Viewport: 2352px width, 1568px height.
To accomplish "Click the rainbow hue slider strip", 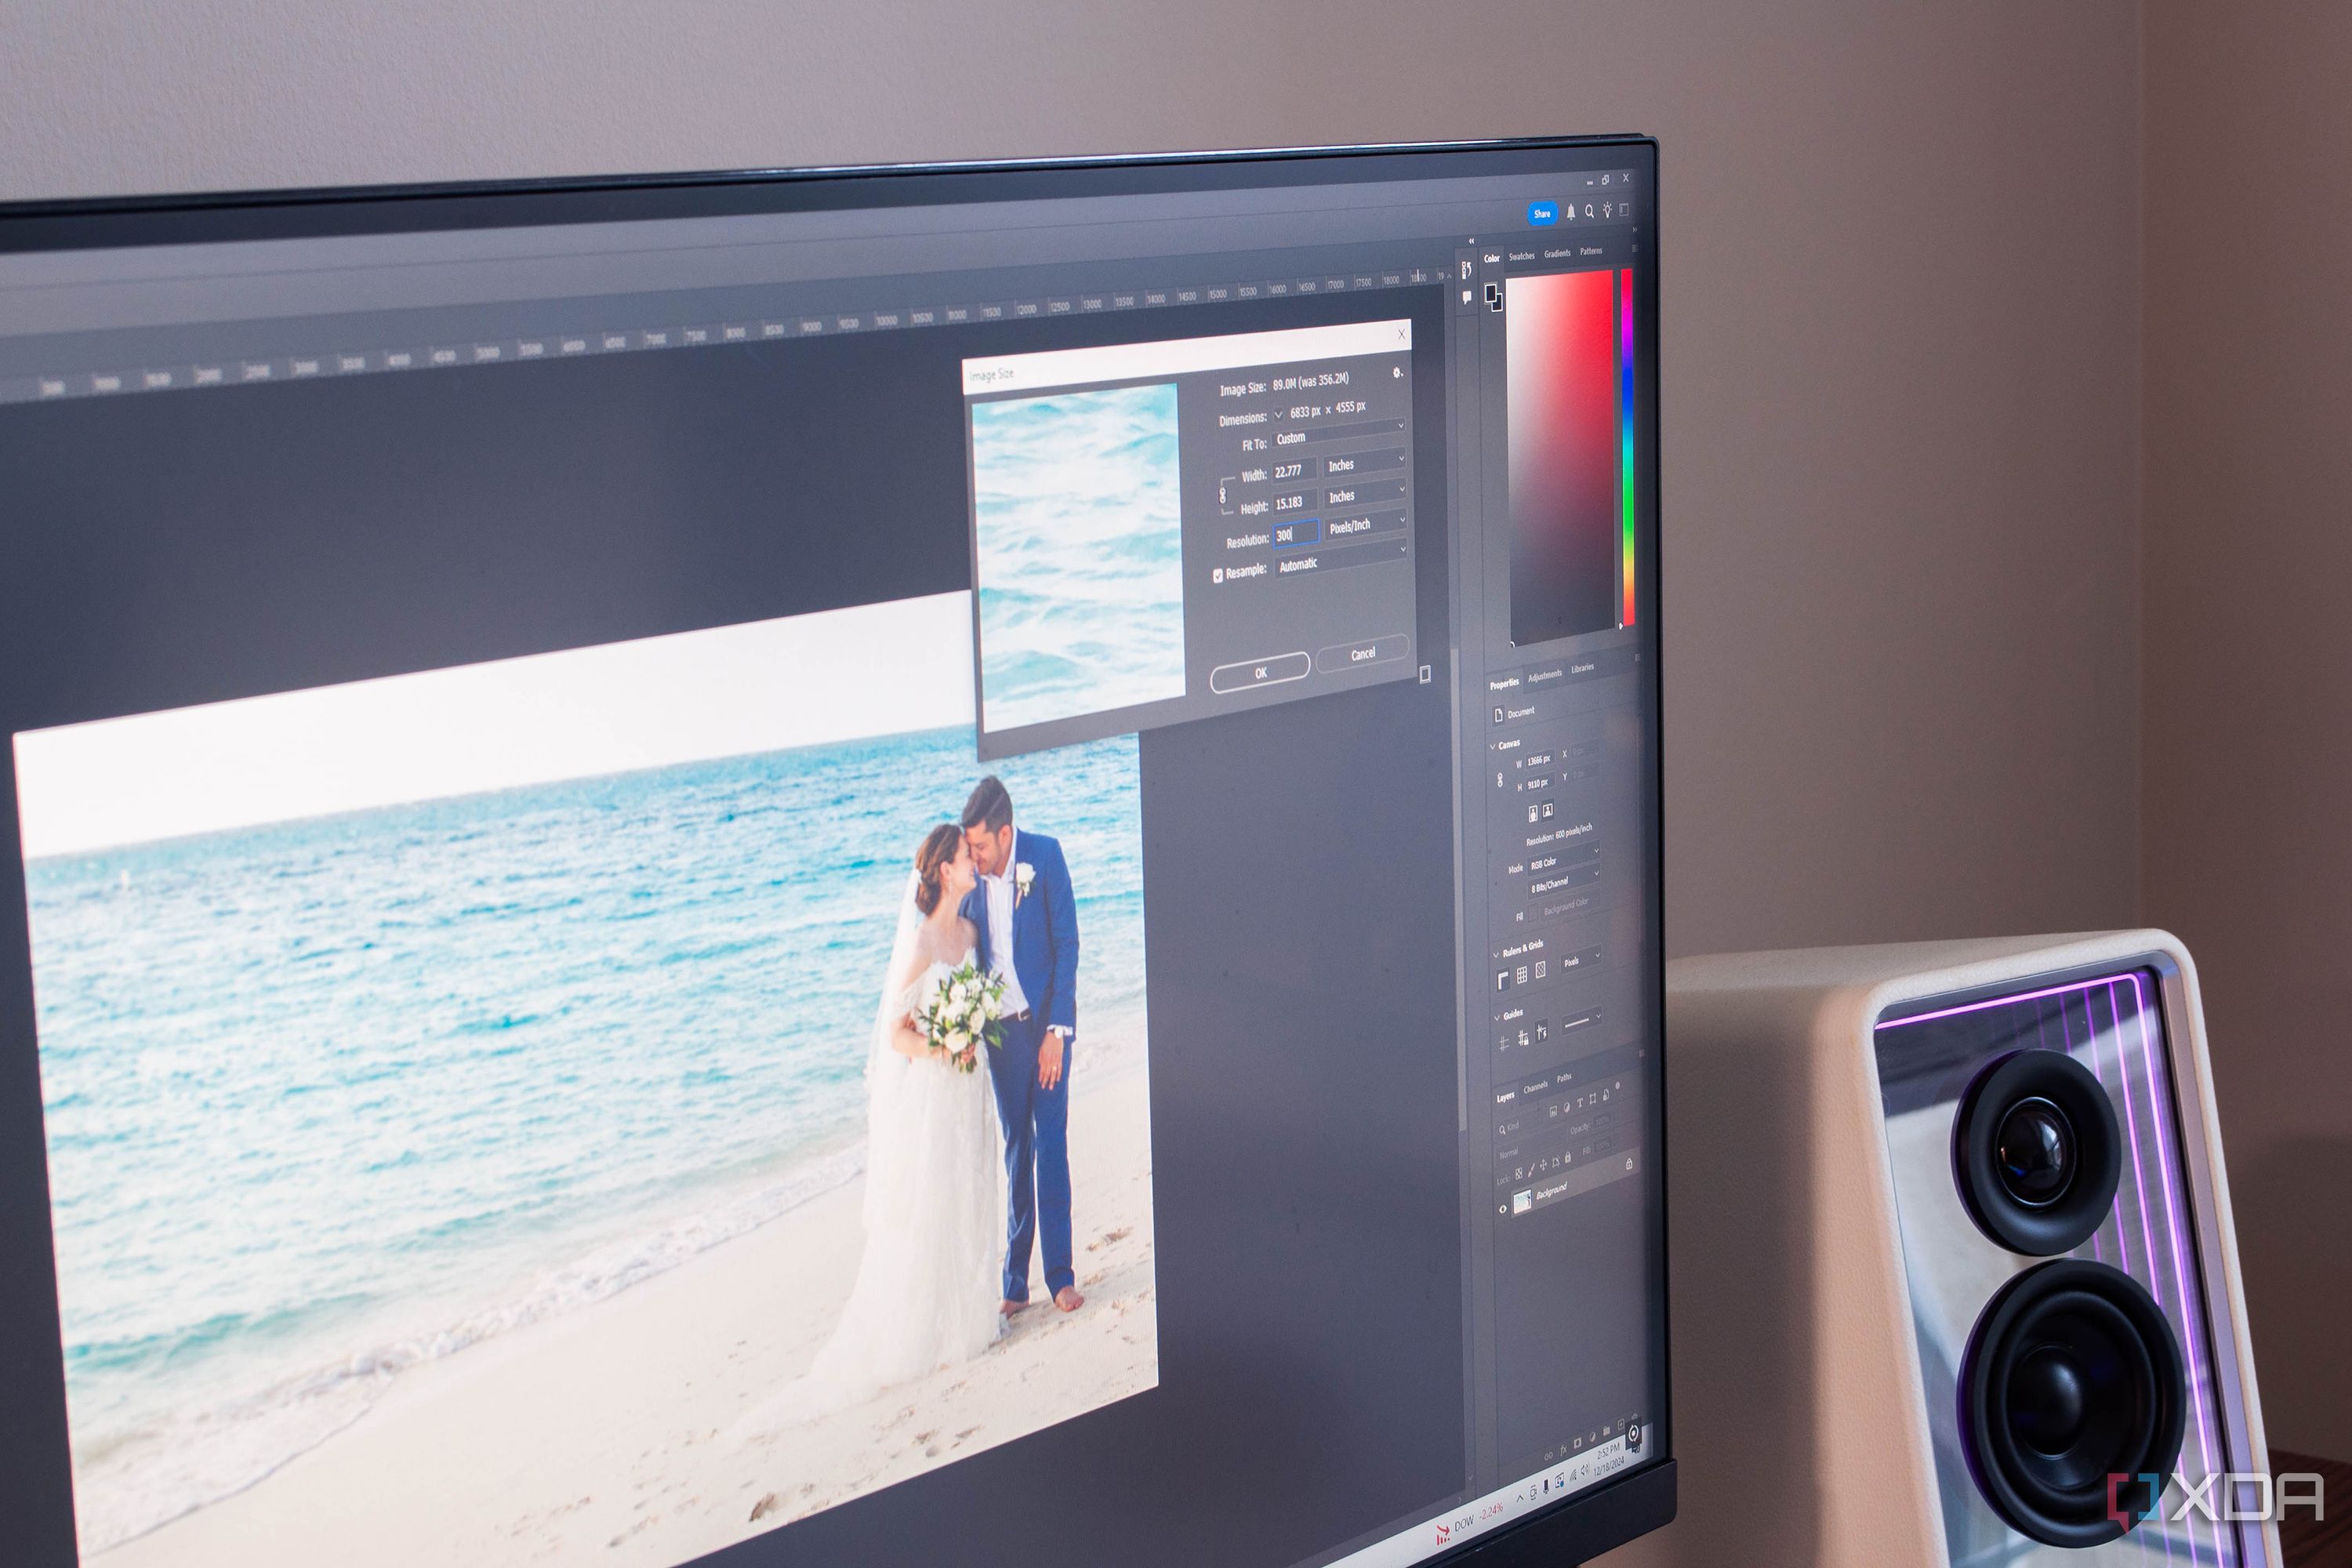I will point(1627,447).
